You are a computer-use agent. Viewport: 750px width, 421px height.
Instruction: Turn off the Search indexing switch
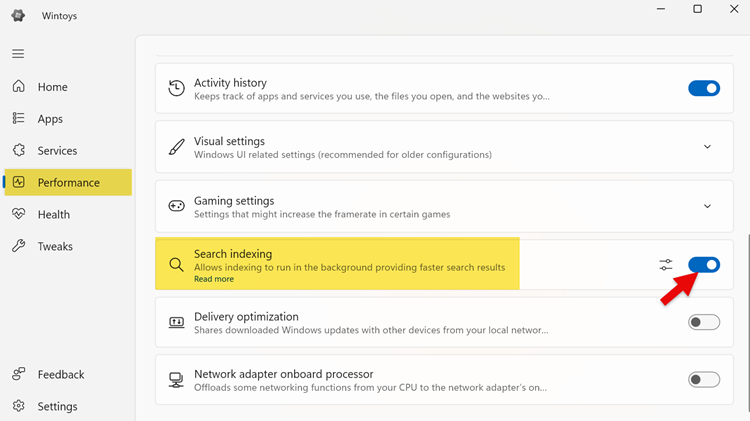tap(704, 265)
